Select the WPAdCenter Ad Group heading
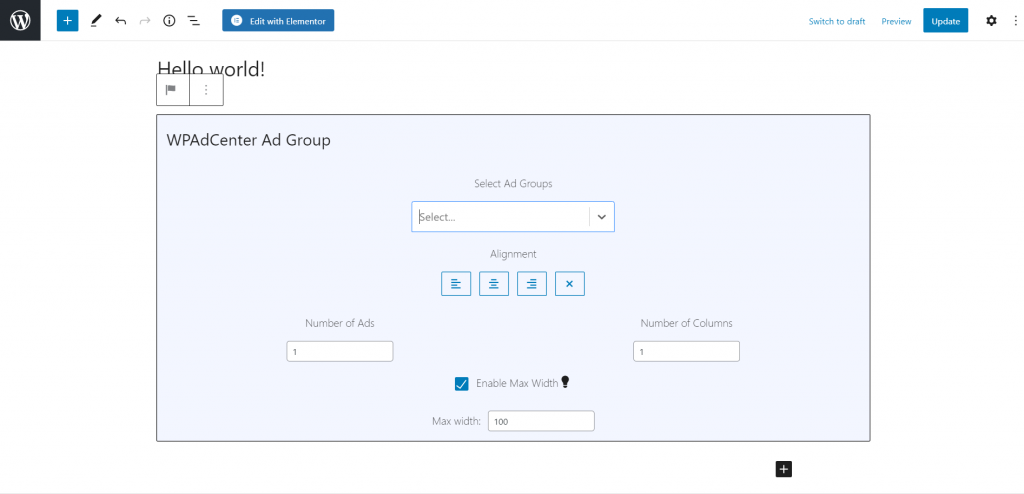The width and height of the screenshot is (1024, 494). [248, 140]
